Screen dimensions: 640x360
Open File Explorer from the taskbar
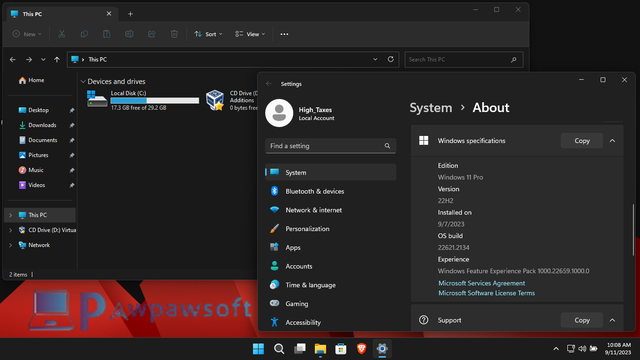point(320,349)
